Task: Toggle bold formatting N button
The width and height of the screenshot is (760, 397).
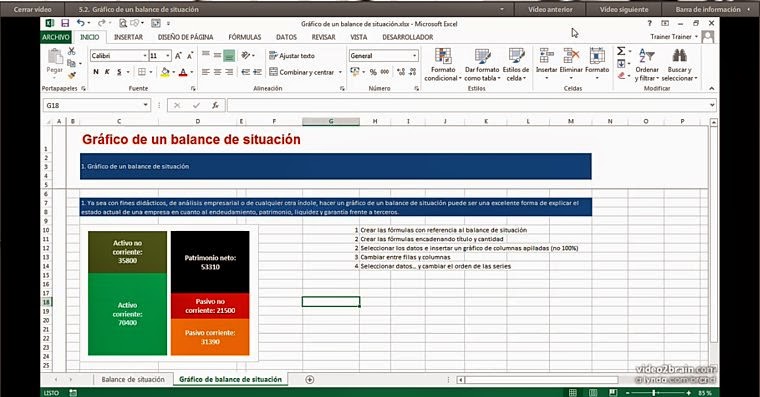Action: (95, 72)
